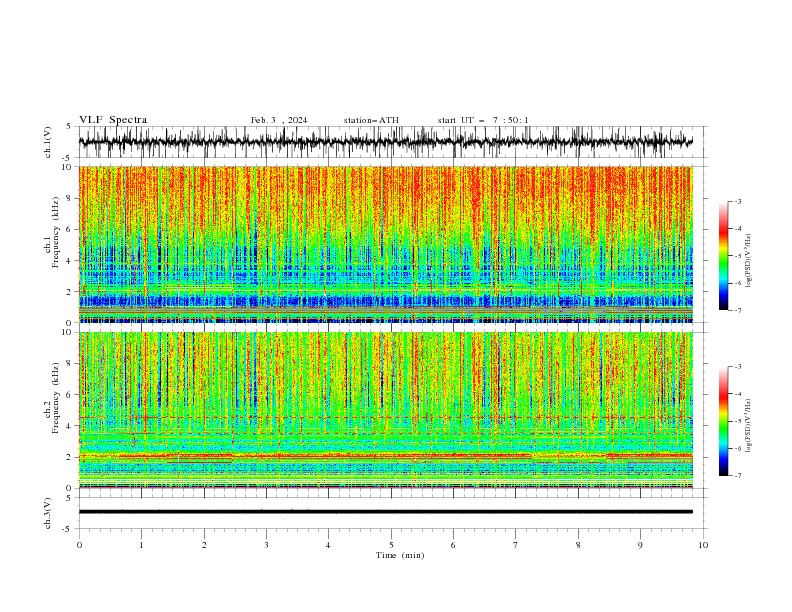Click the "VLF Spectra" title text
The height and width of the screenshot is (612, 792).
coord(113,120)
